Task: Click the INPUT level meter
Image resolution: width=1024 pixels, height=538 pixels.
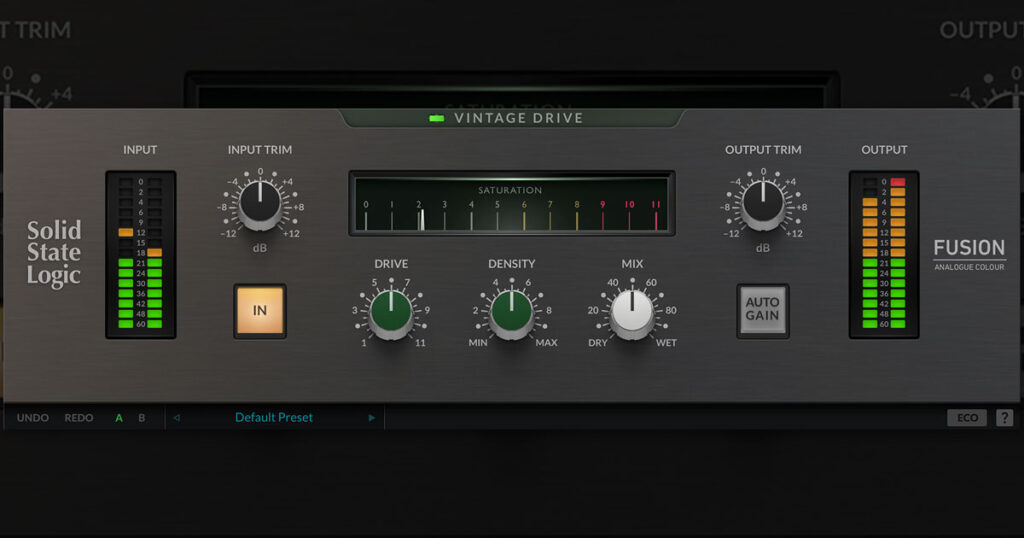Action: click(x=140, y=255)
